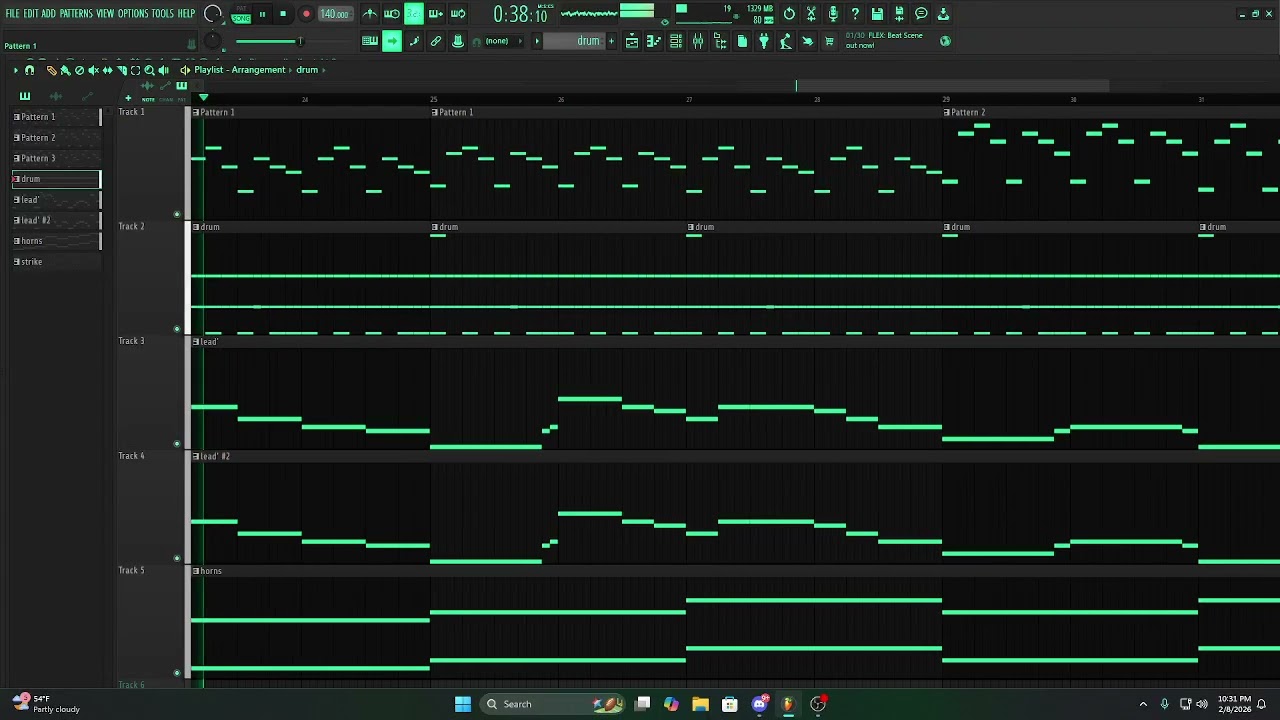Open the globe online news icon
The image size is (1280, 720).
coord(945,41)
